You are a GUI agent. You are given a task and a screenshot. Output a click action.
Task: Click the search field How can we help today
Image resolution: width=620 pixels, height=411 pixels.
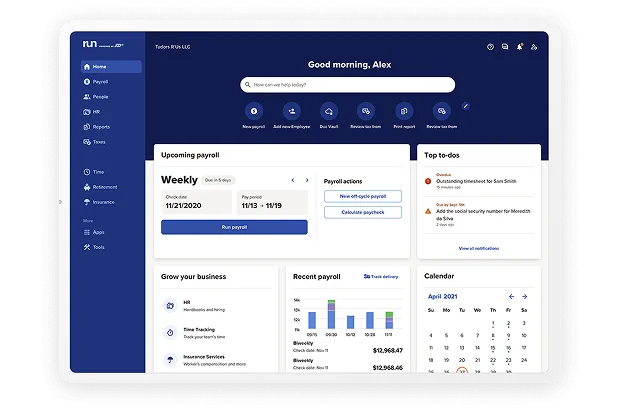pyautogui.click(x=348, y=85)
